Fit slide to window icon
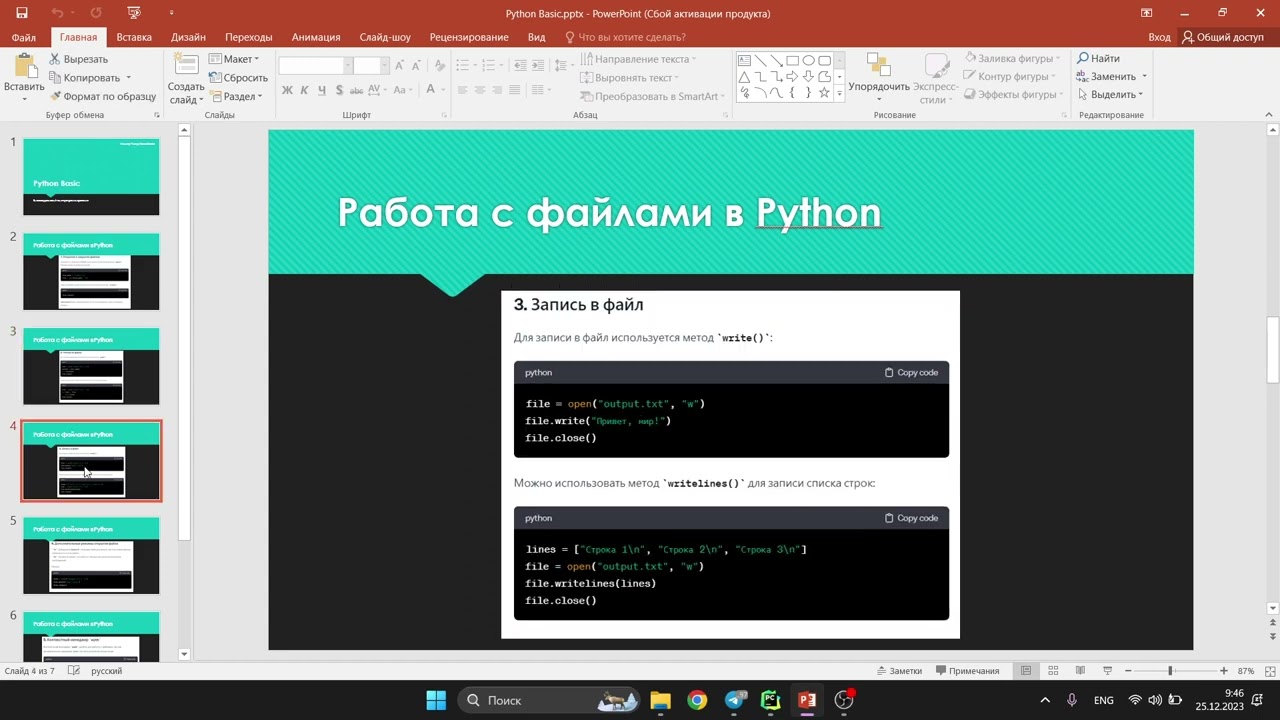The width and height of the screenshot is (1280, 720). point(1270,671)
